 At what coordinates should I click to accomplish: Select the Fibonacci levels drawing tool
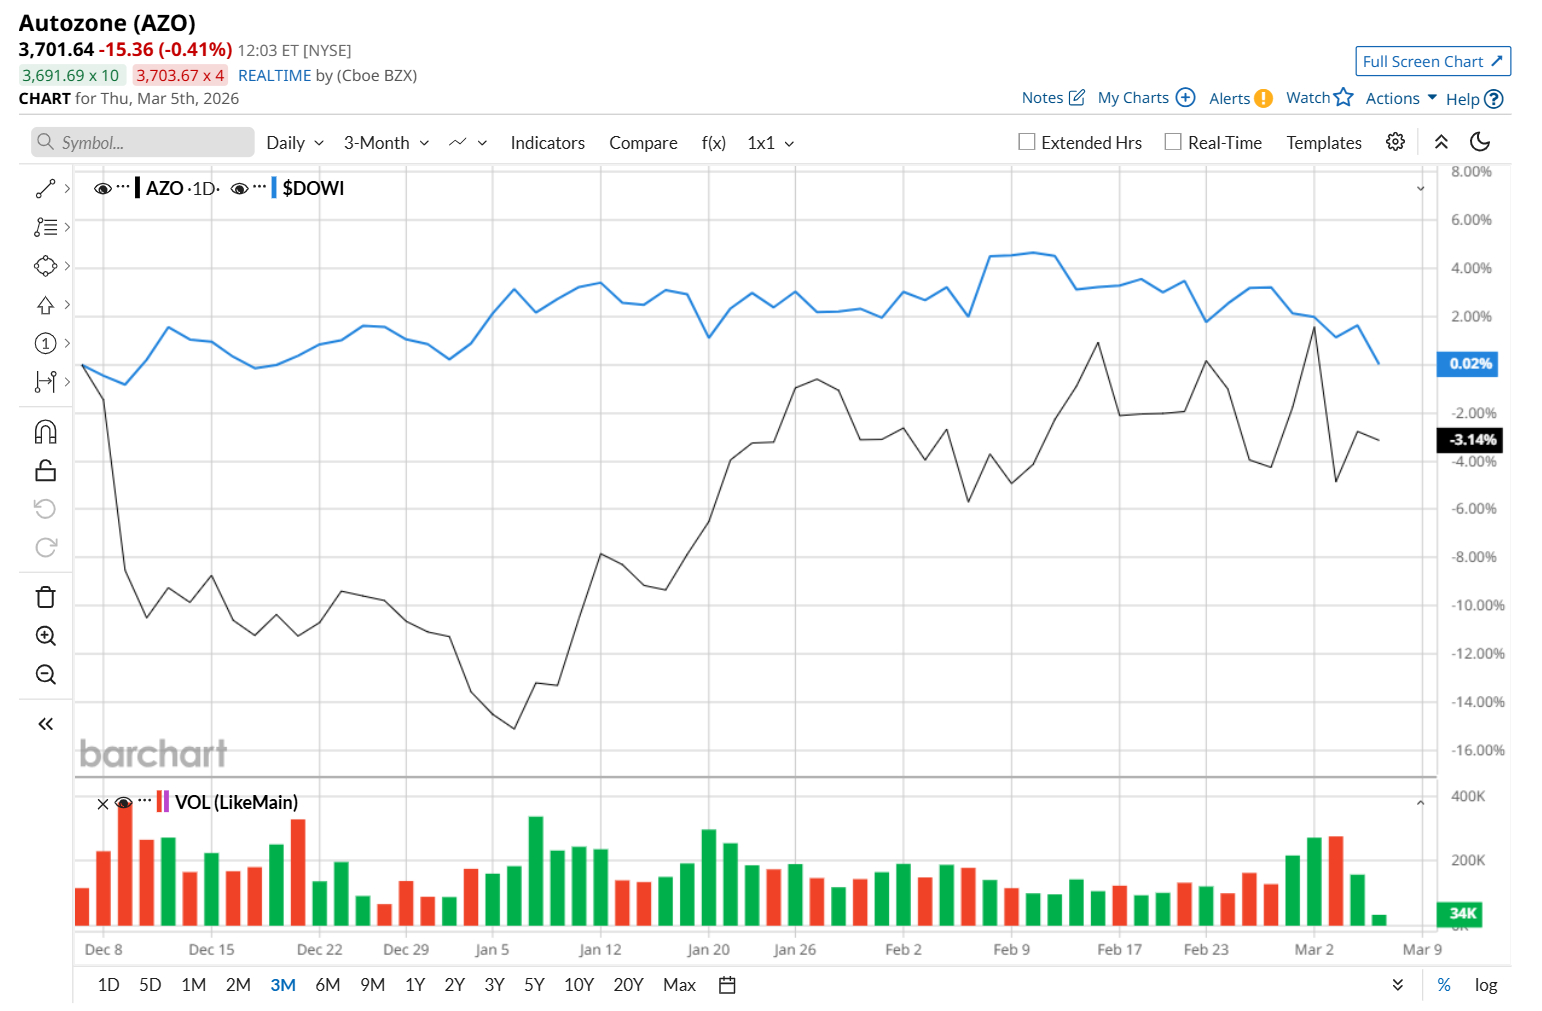click(45, 227)
